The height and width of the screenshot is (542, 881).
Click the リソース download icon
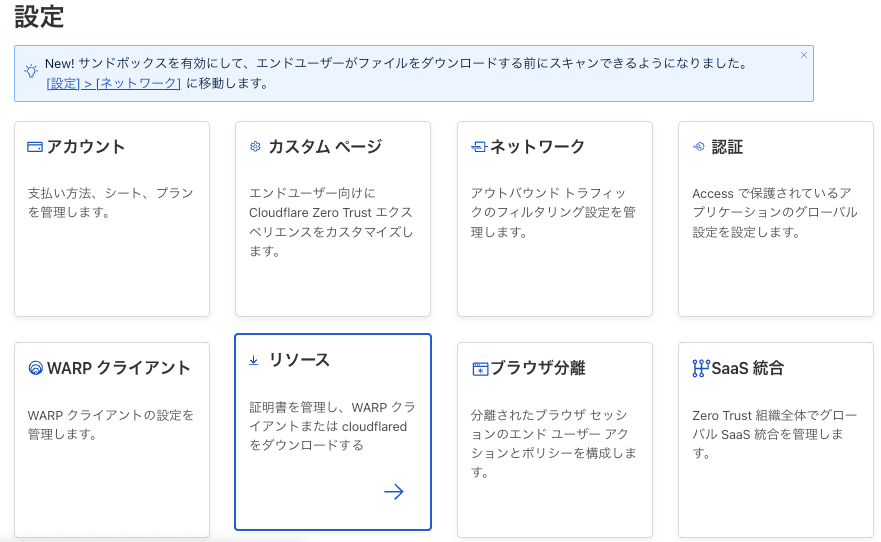click(x=254, y=360)
